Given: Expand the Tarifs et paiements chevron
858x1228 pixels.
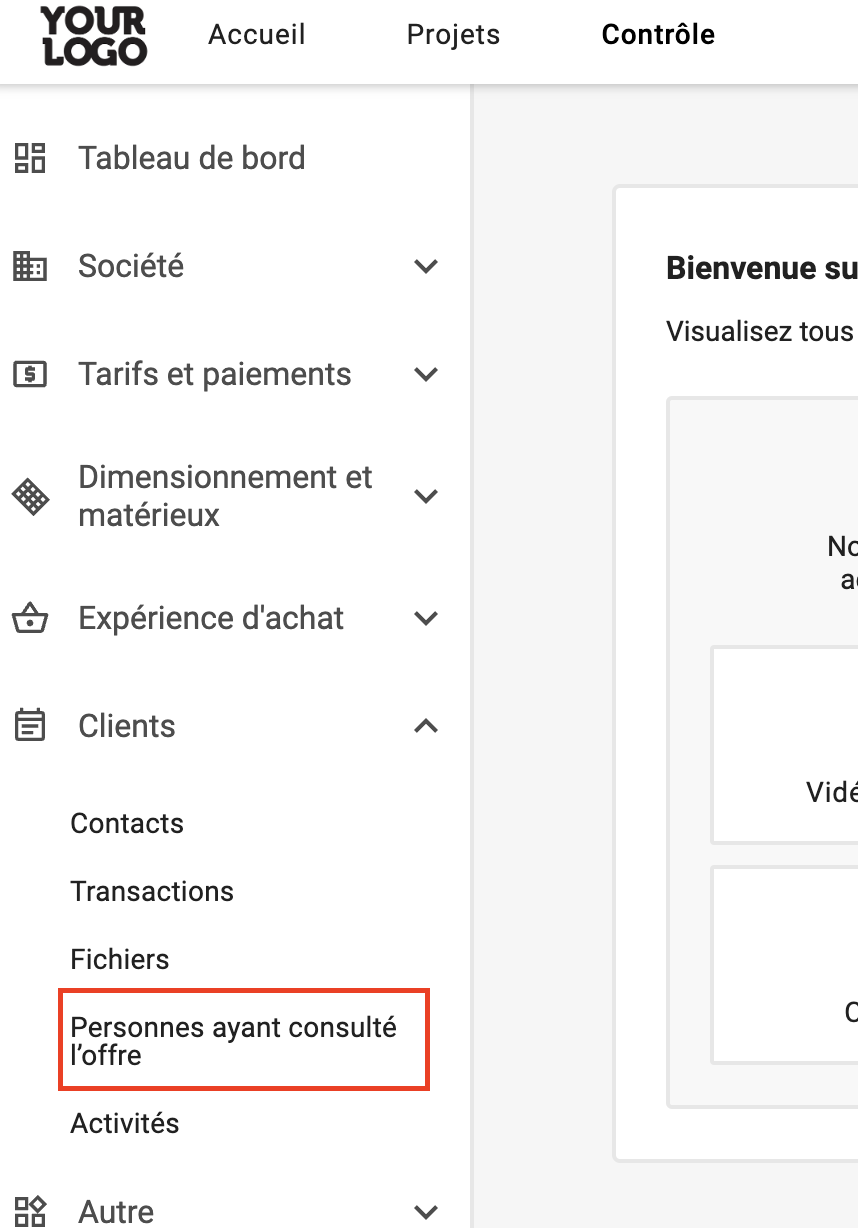Looking at the screenshot, I should coord(426,375).
